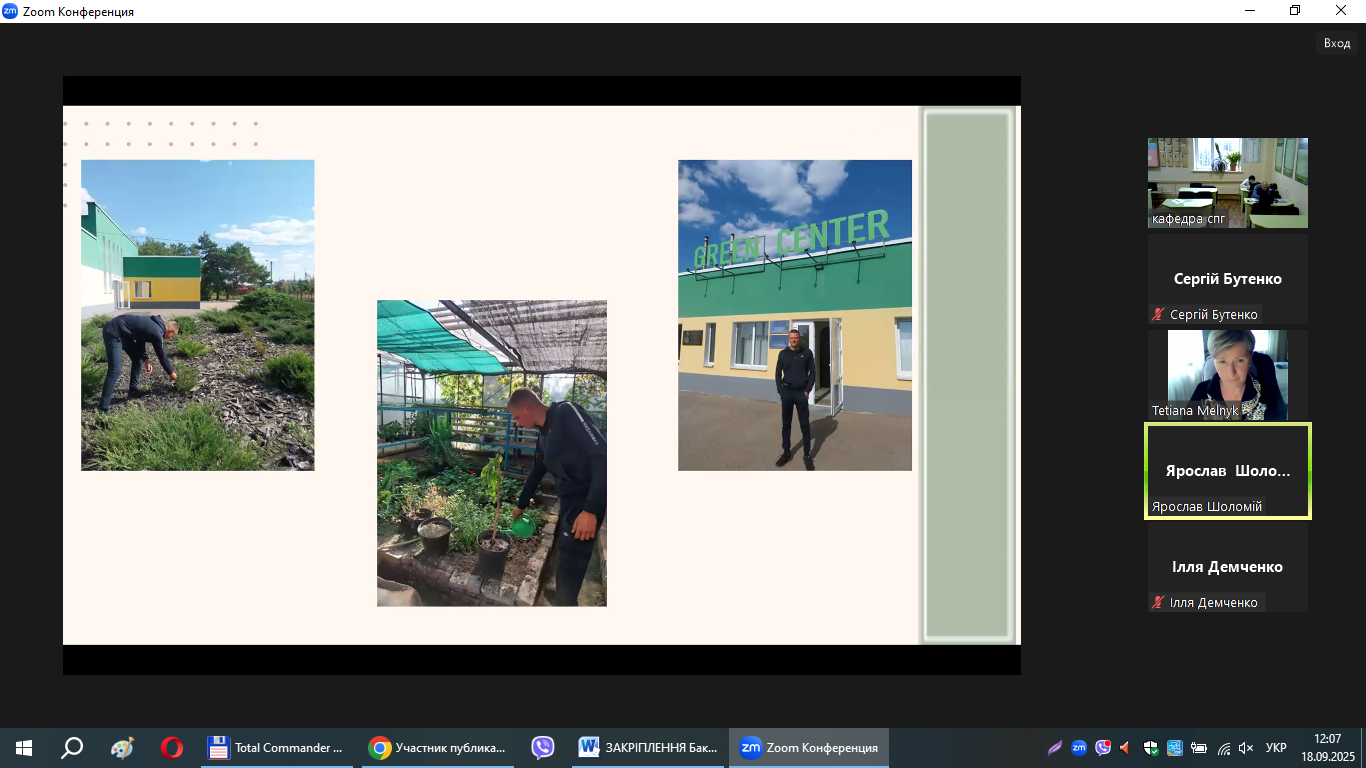The image size is (1366, 768).
Task: Select the Tetiana Melnyk video tile
Action: pyautogui.click(x=1227, y=375)
